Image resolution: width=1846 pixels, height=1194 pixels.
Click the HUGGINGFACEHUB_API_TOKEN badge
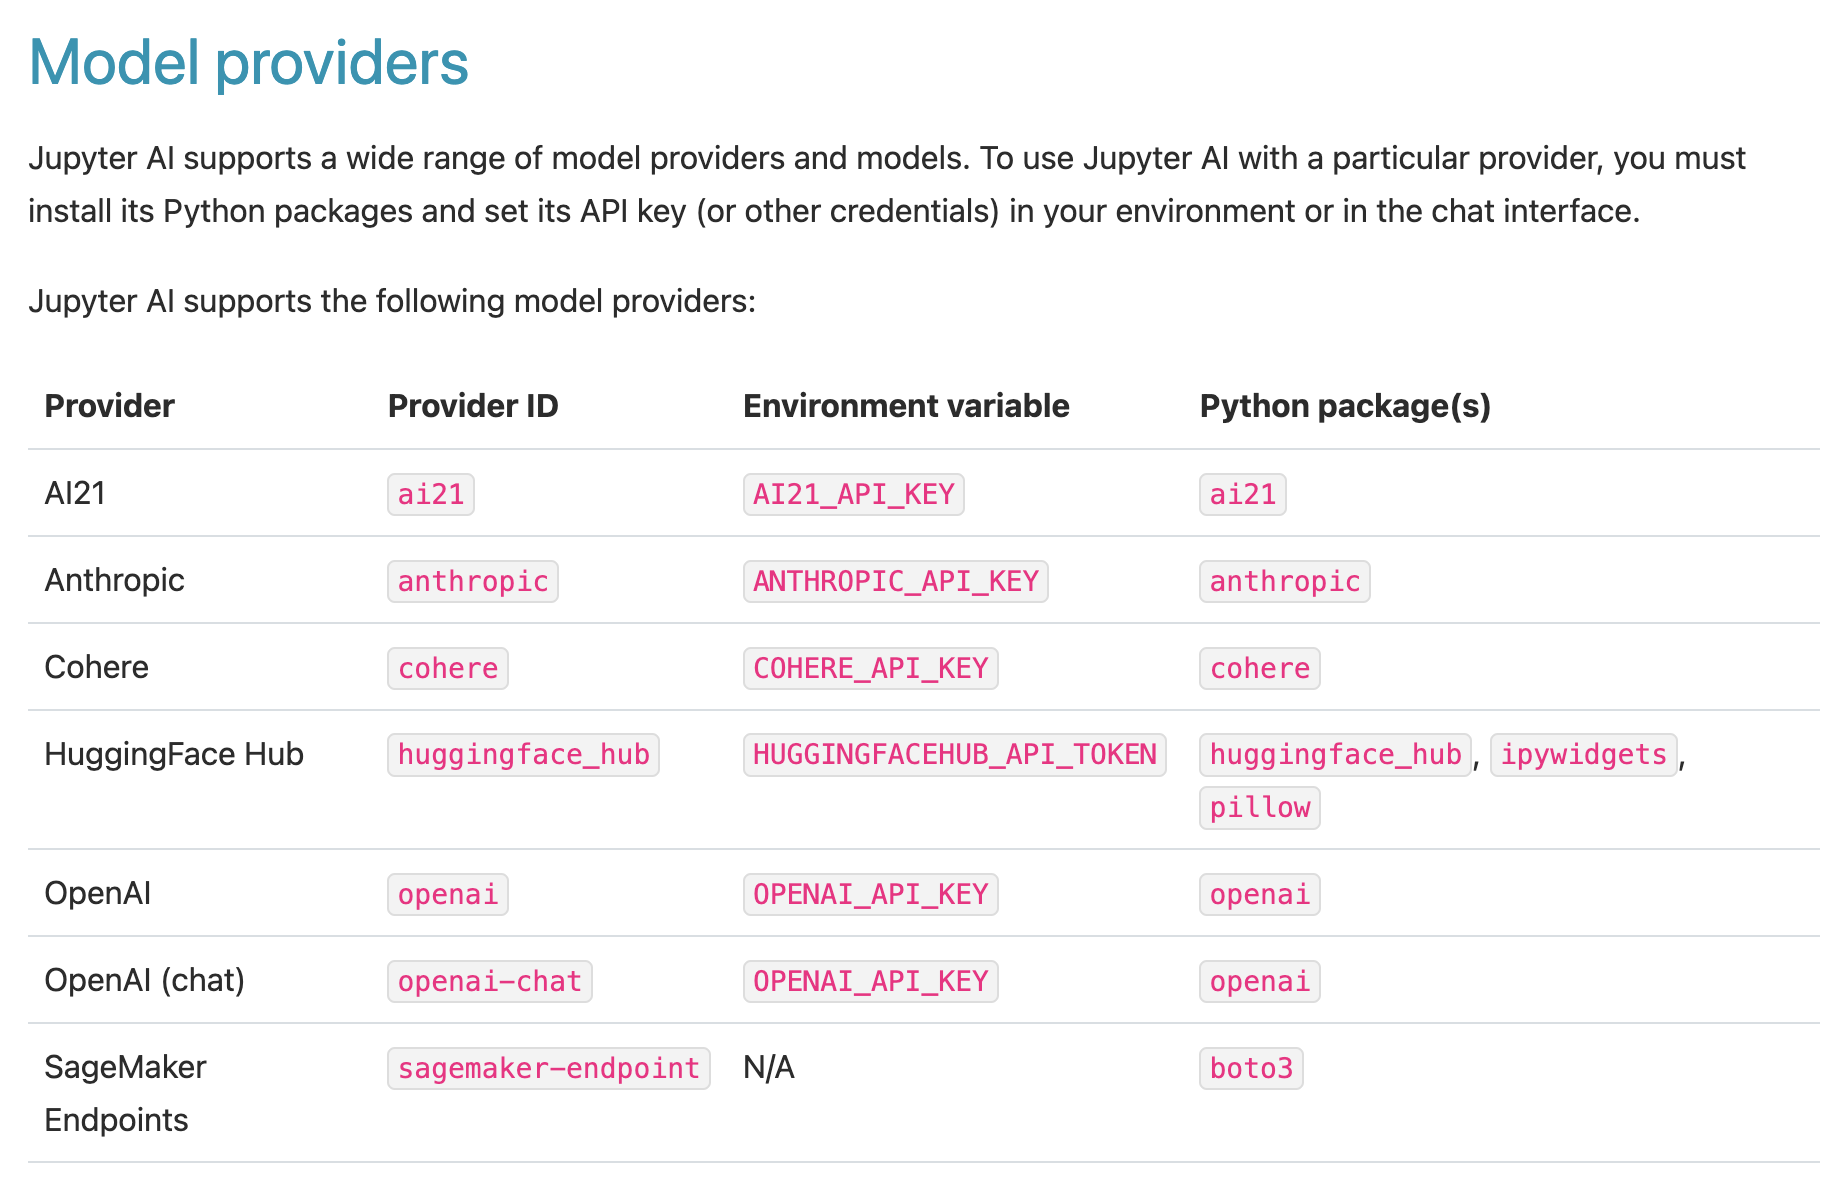953,755
